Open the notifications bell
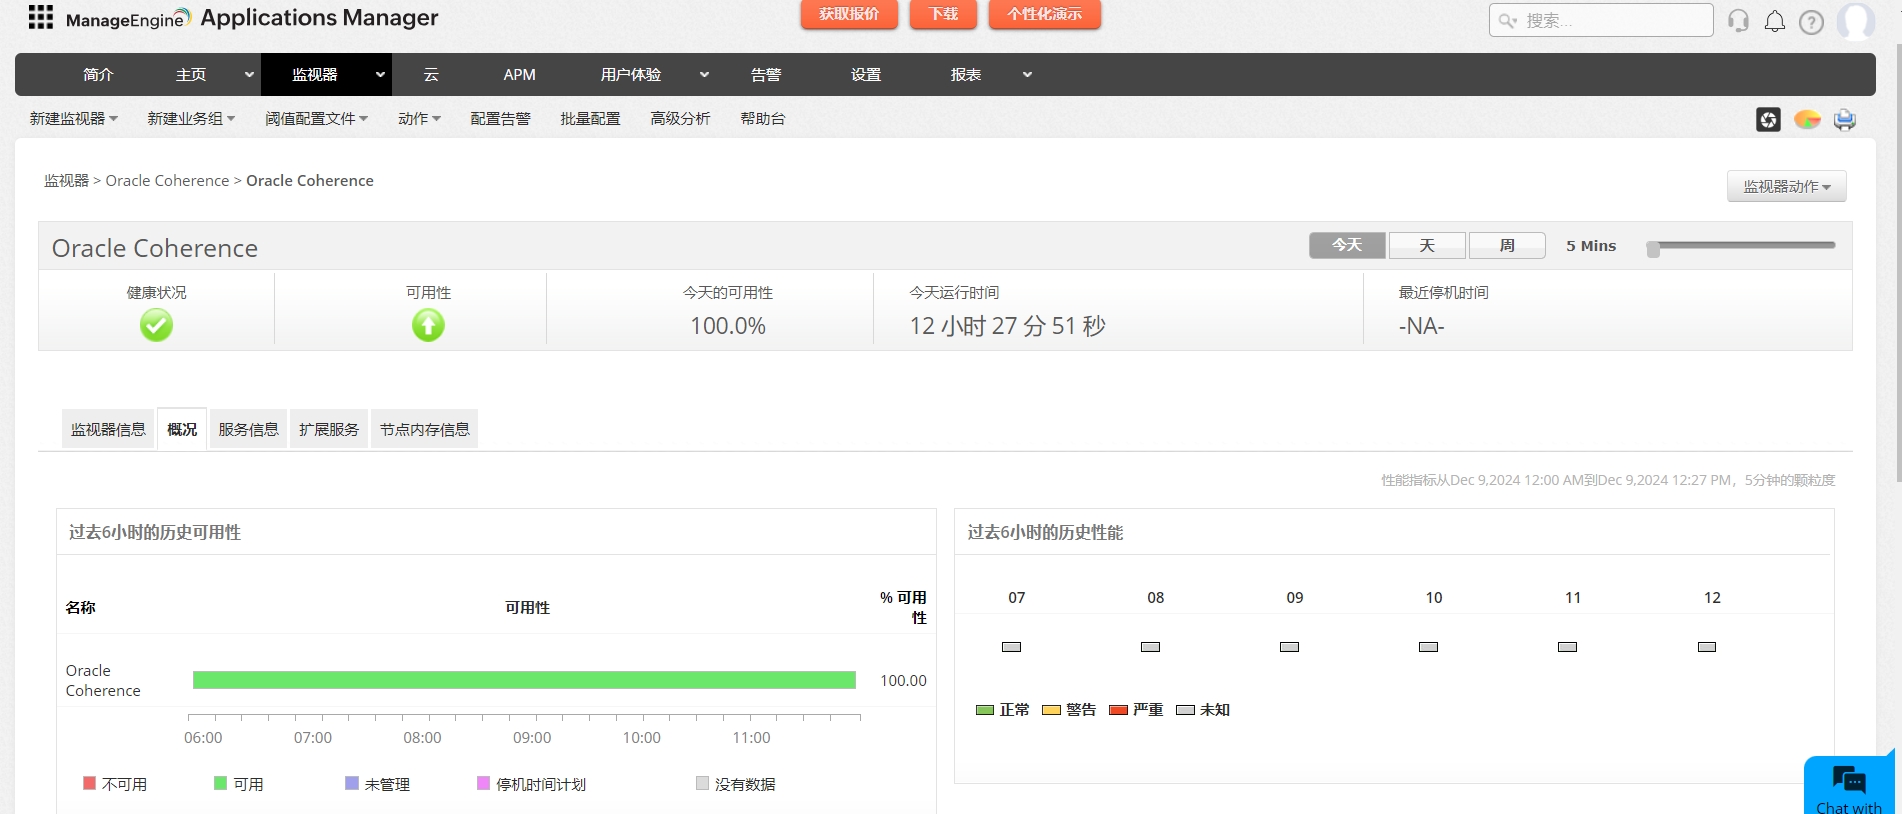1902x814 pixels. click(1775, 21)
